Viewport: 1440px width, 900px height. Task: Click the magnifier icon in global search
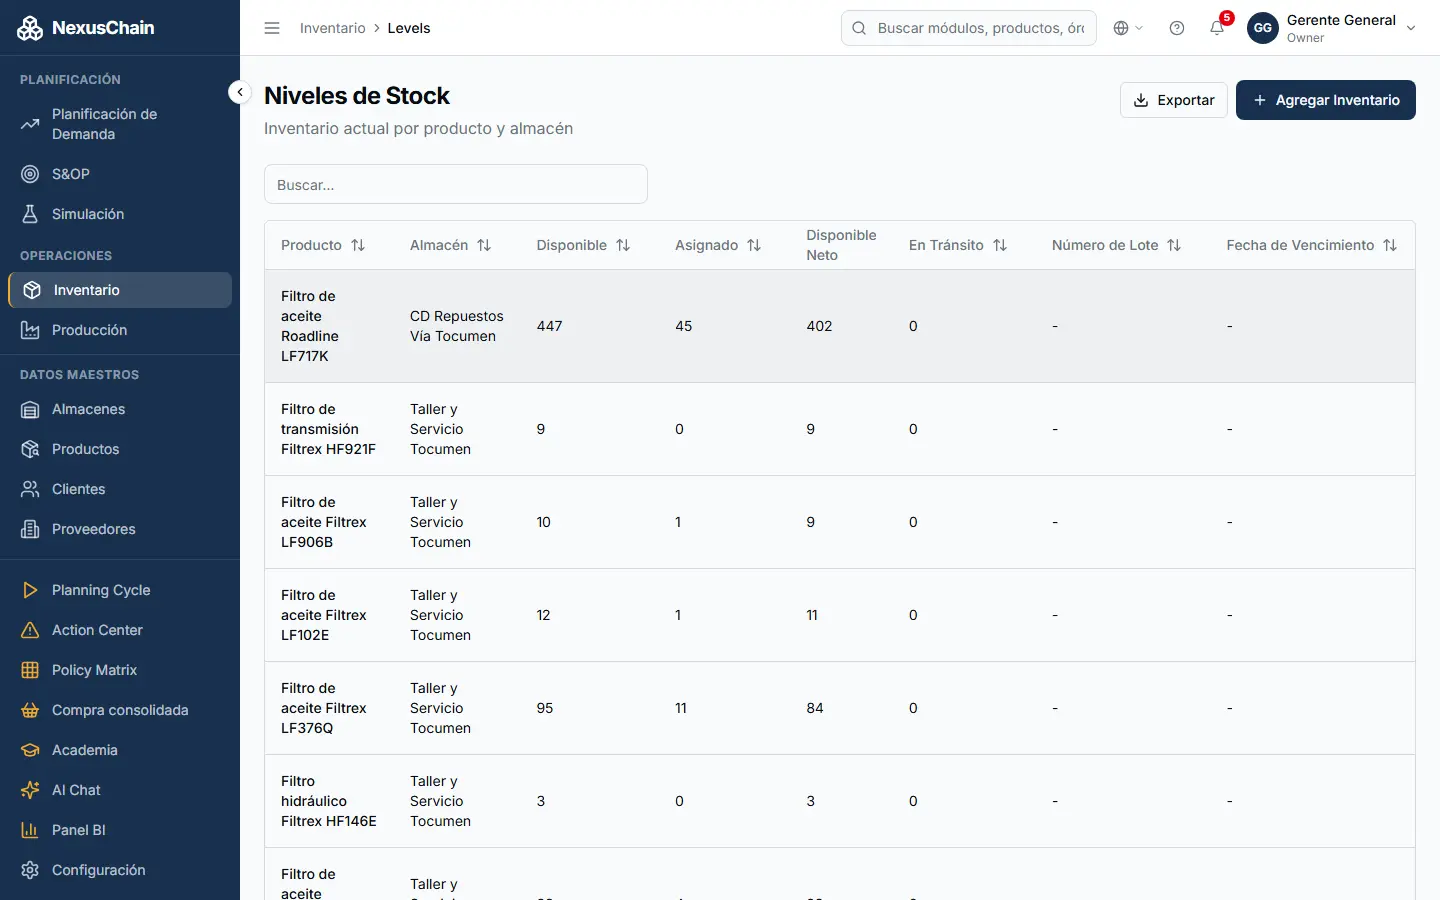click(859, 28)
